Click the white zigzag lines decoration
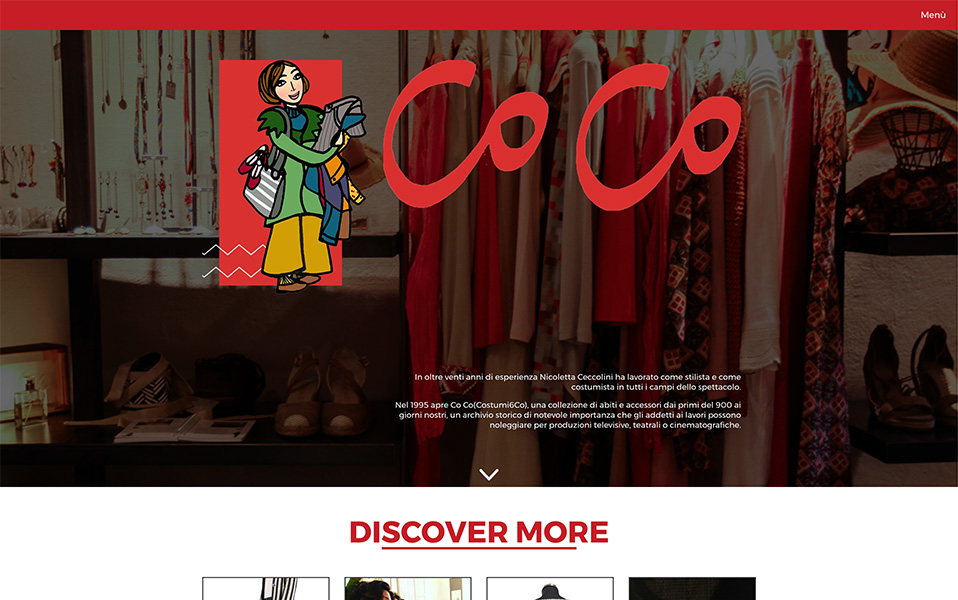Screen dimensions: 958x600 (233, 260)
